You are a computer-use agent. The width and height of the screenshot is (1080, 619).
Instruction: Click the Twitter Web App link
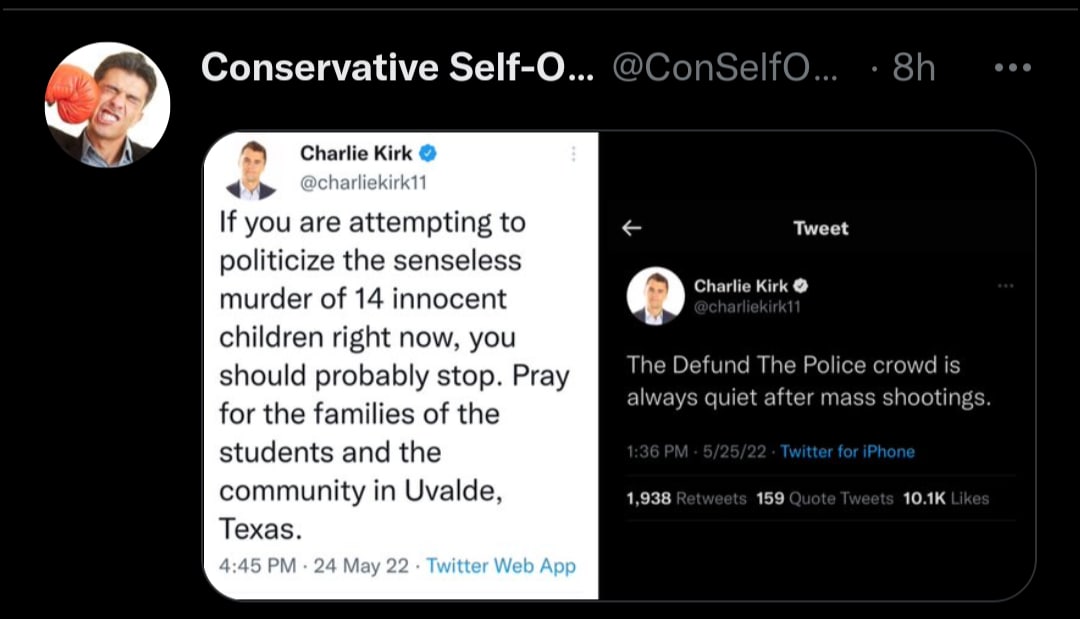(501, 565)
